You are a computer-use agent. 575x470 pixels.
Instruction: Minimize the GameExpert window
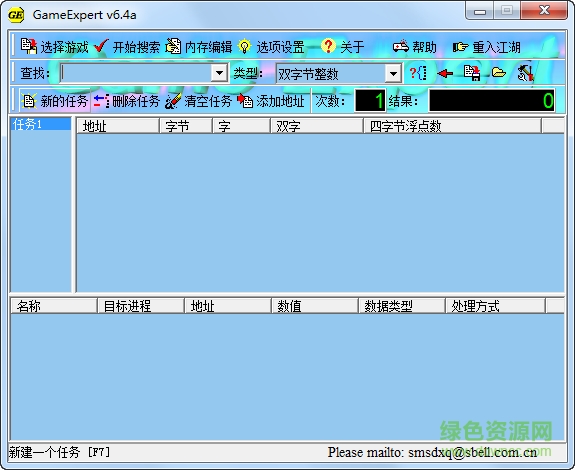[480, 11]
